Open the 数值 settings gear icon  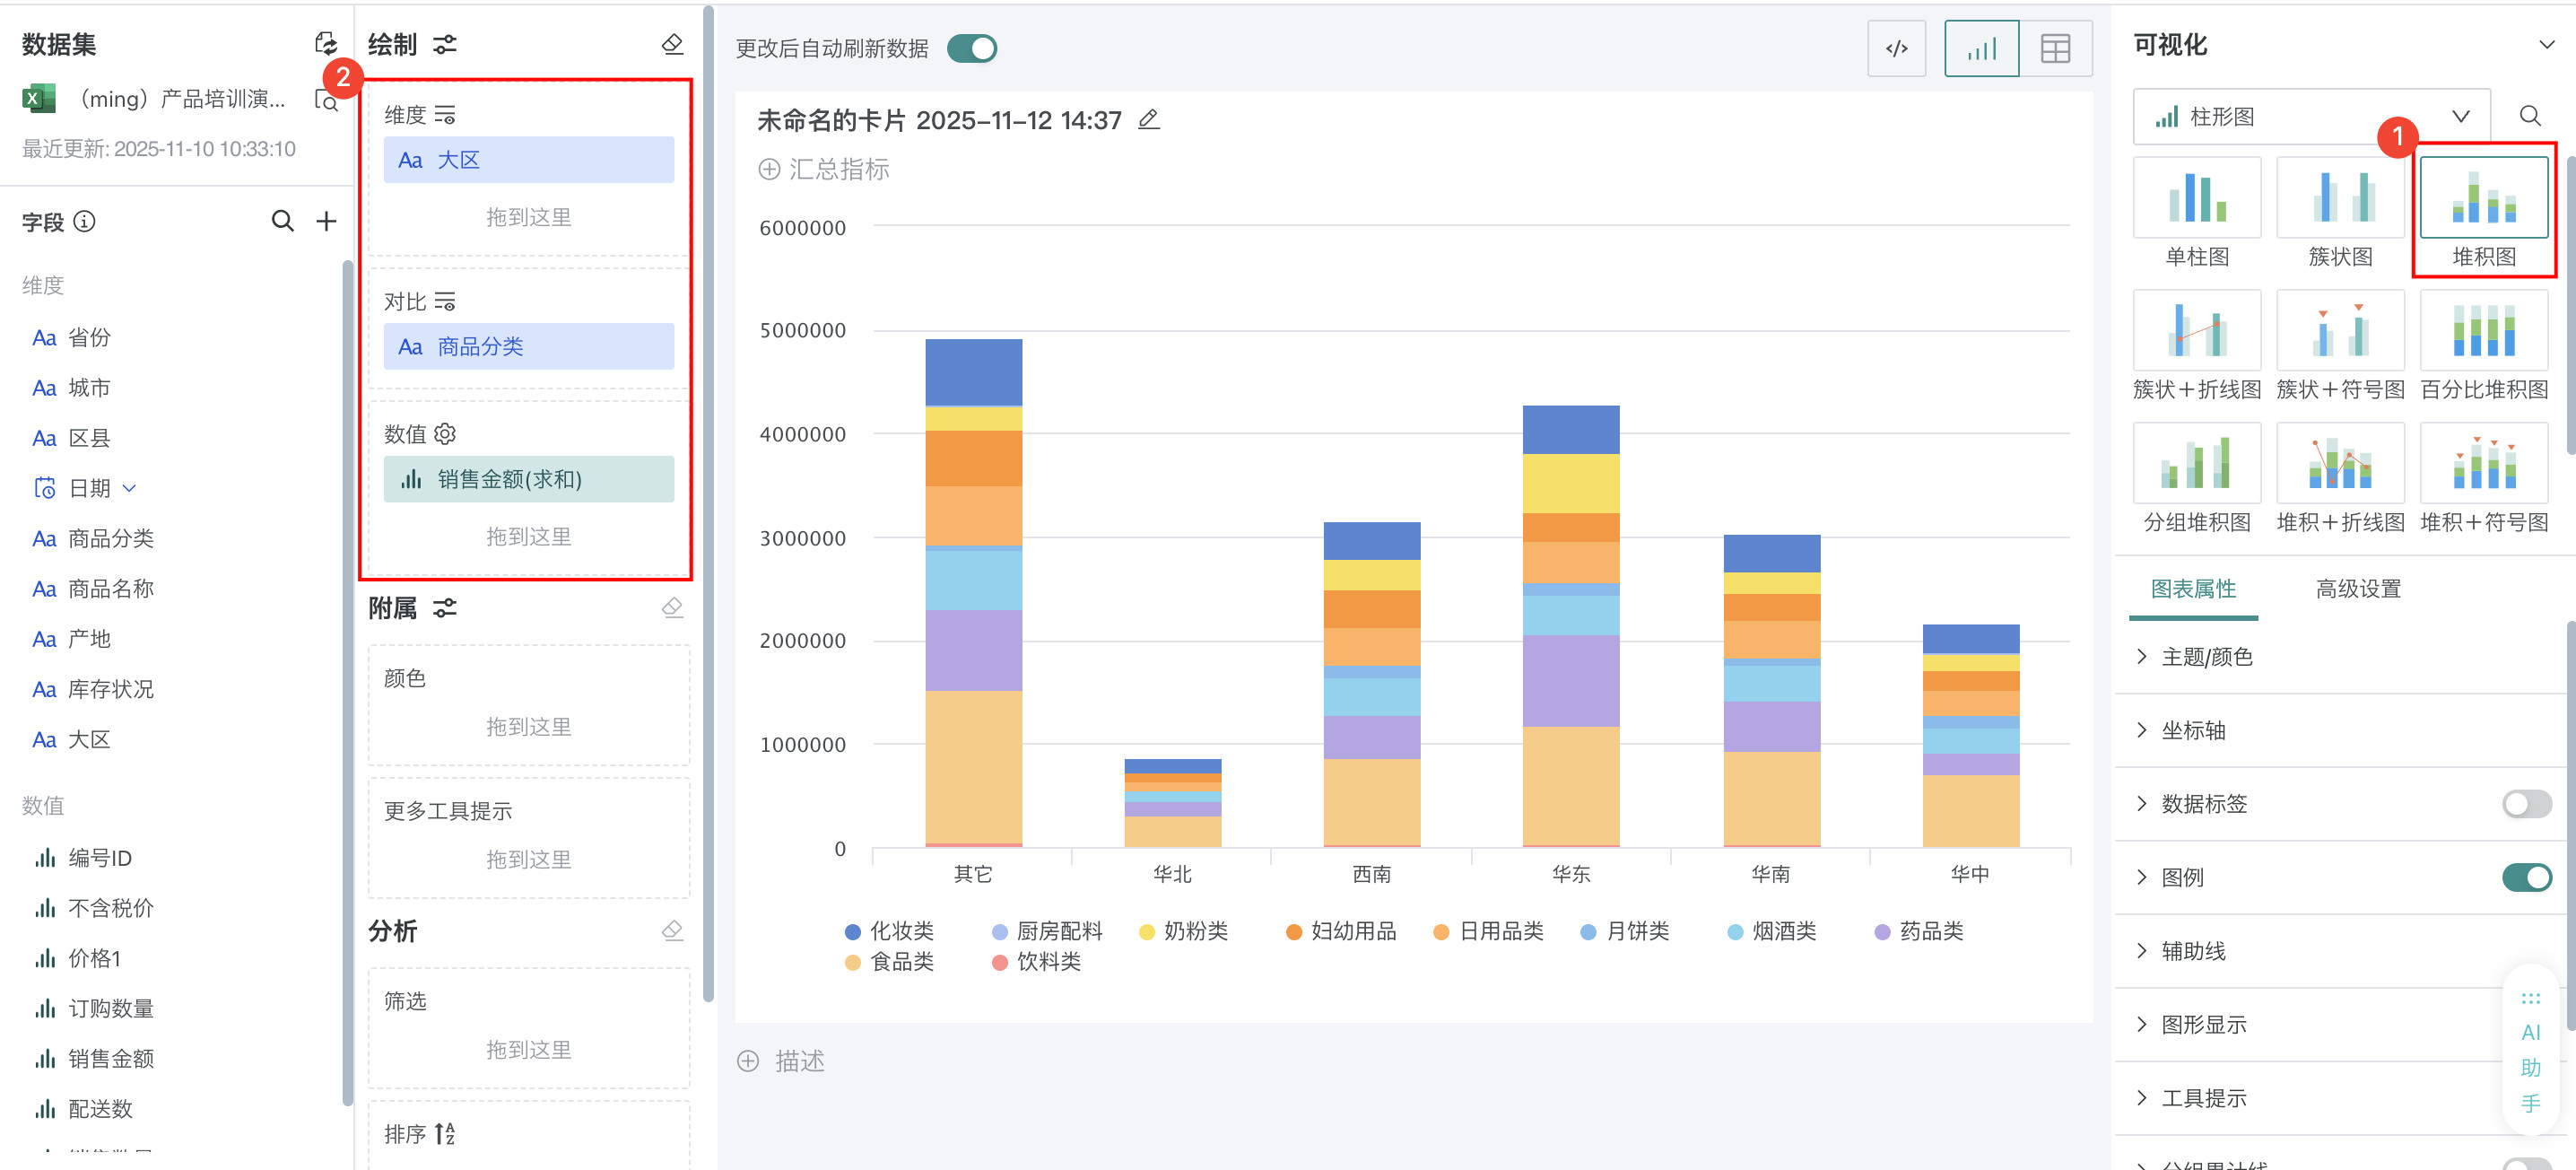[x=445, y=433]
